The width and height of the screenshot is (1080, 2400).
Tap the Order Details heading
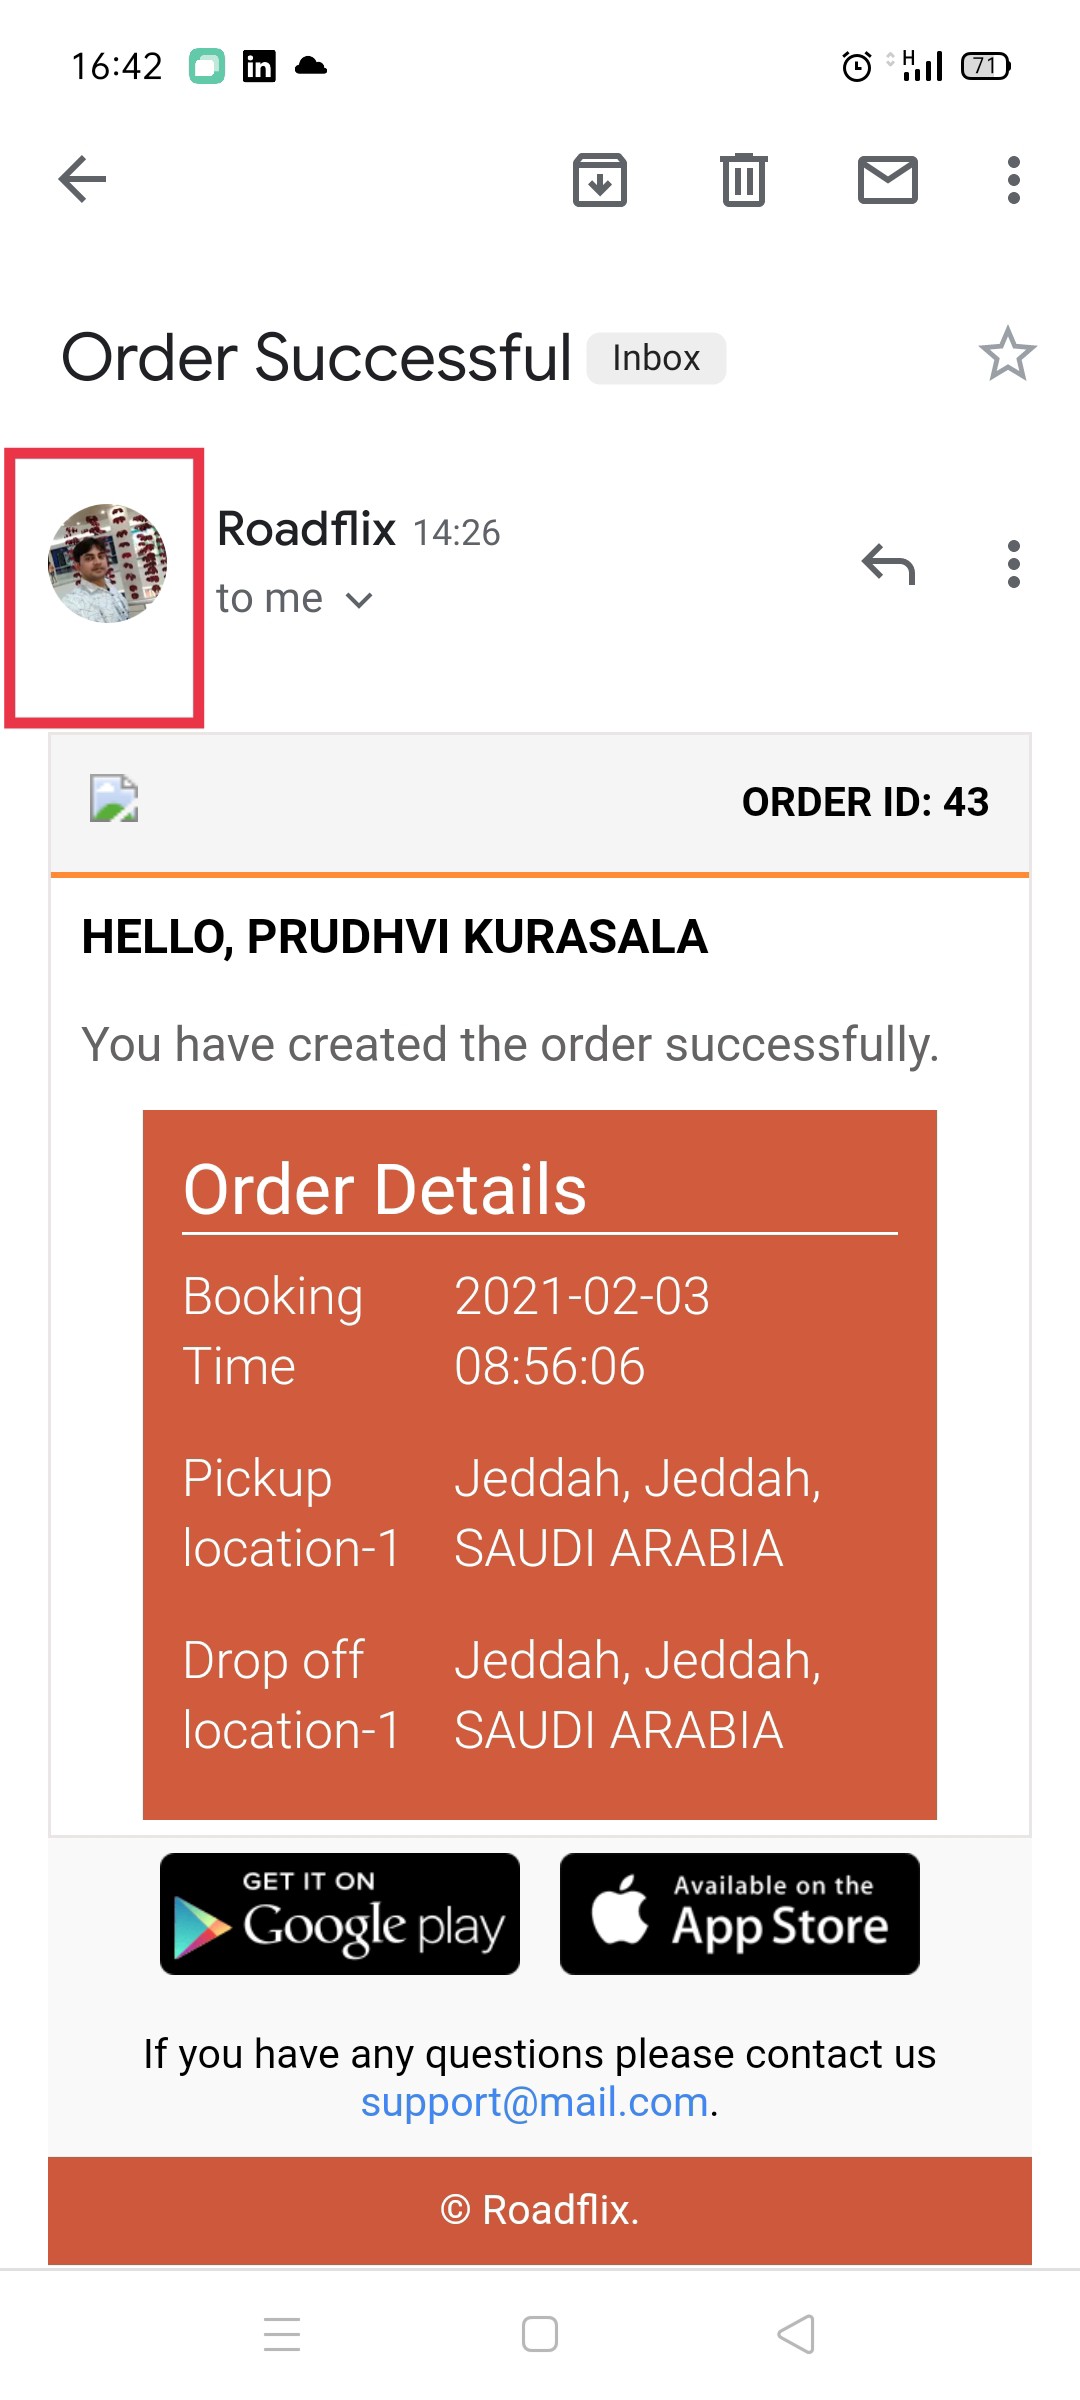pyautogui.click(x=385, y=1190)
